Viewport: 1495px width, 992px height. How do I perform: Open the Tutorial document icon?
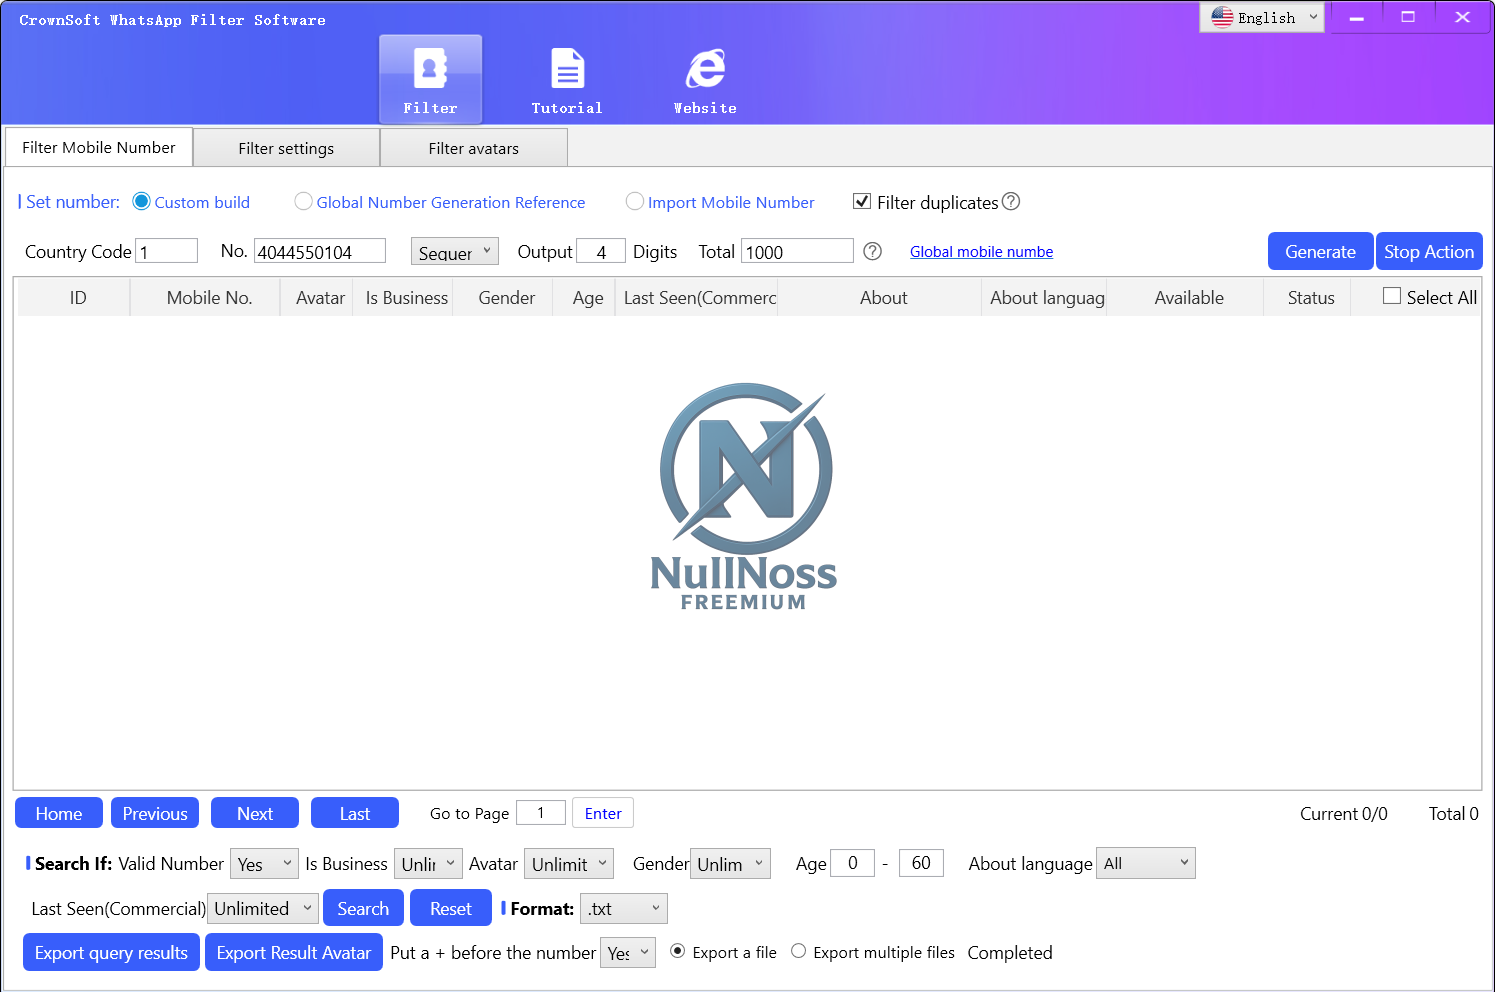pos(567,70)
